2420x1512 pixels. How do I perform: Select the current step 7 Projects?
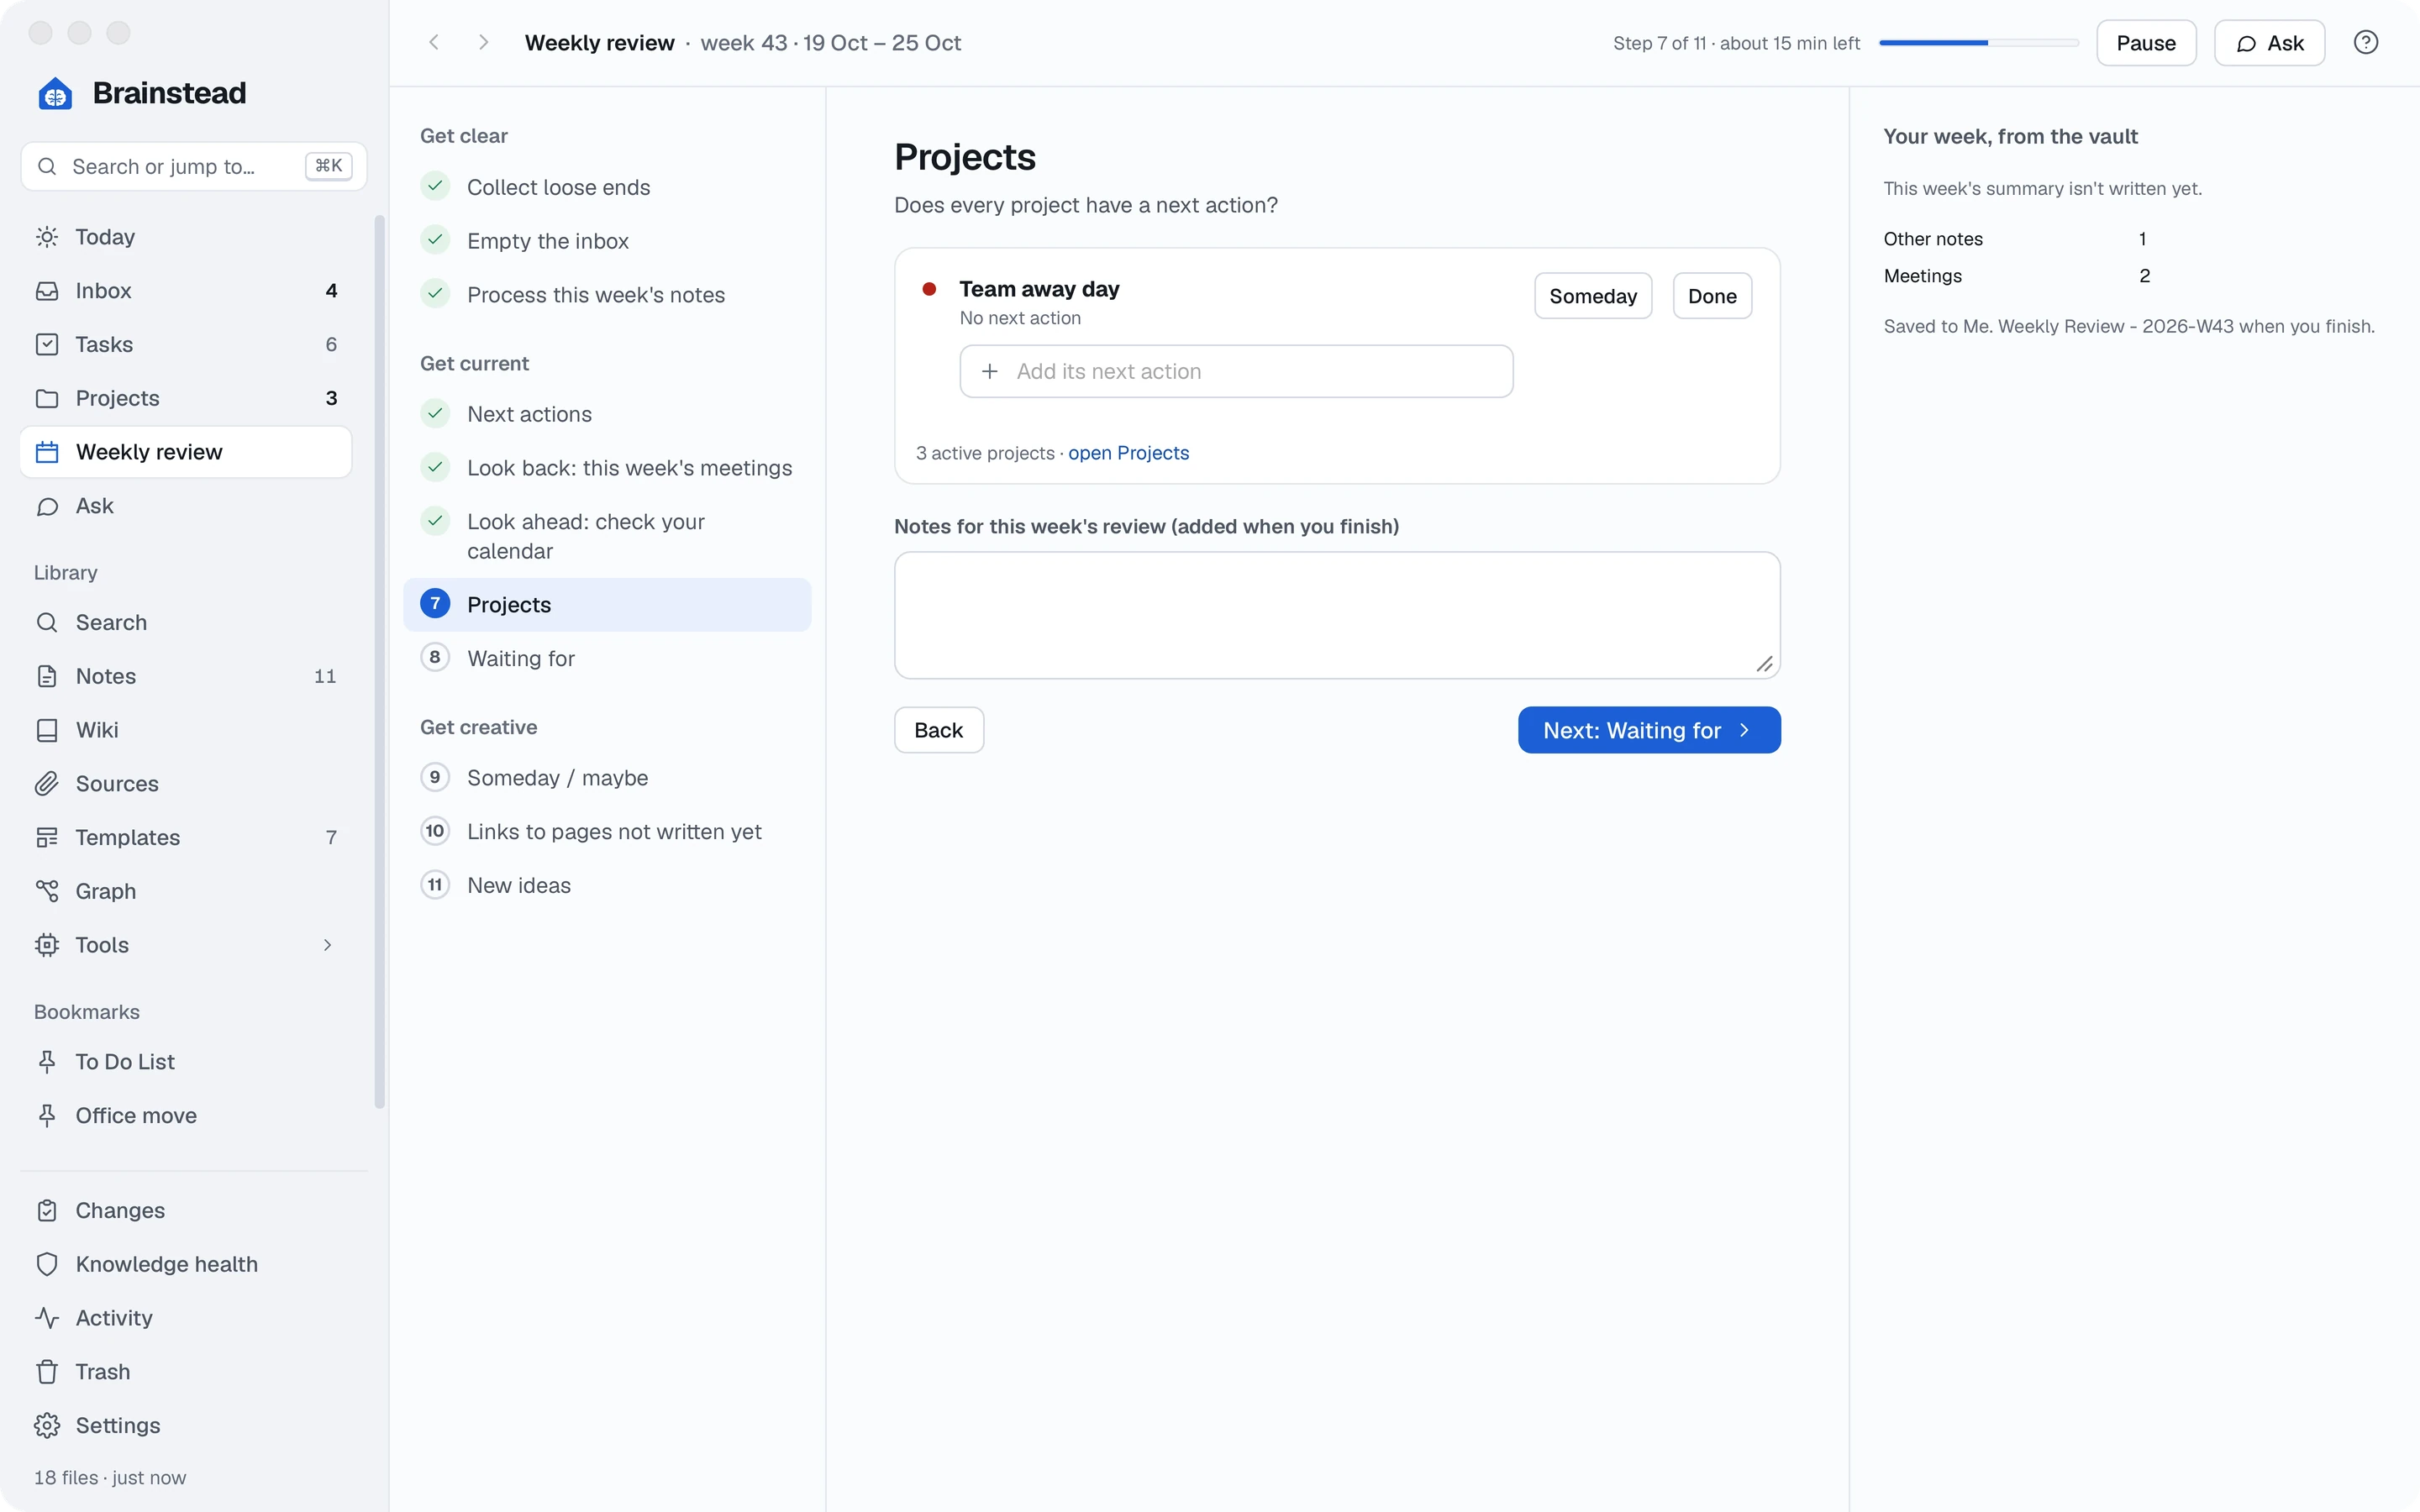[607, 604]
